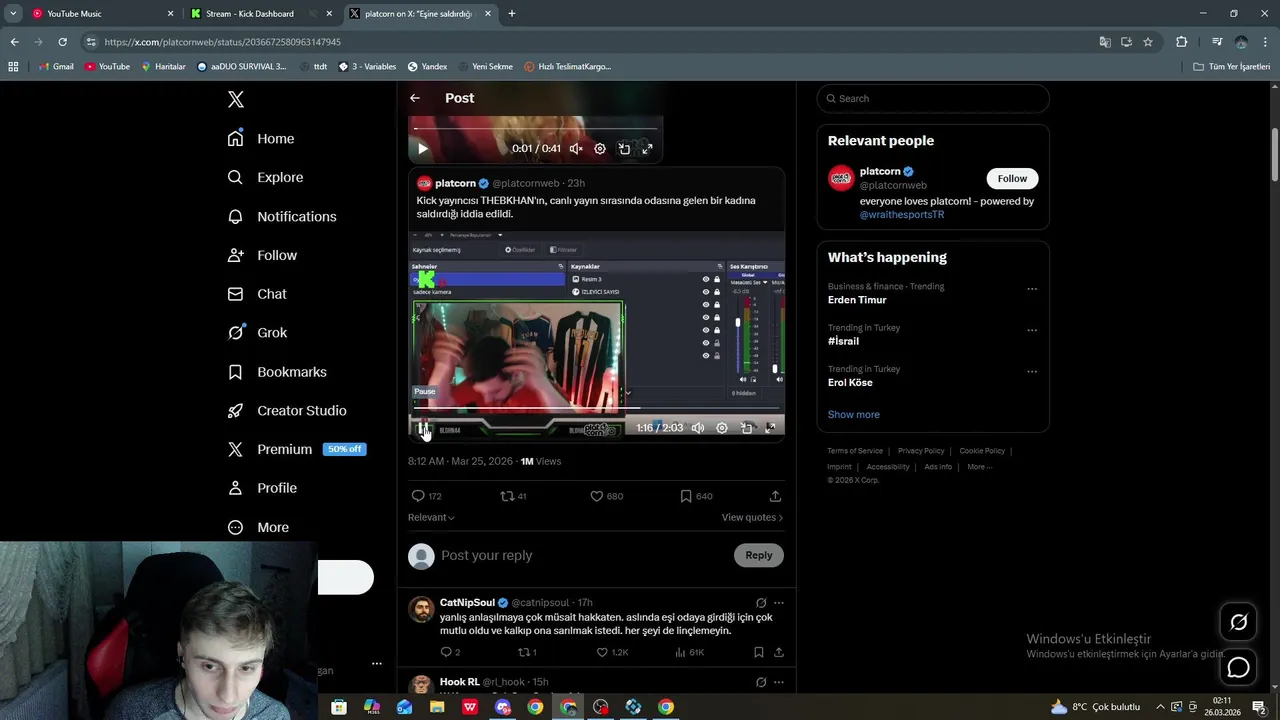Follow platcorn in Relevant people

1012,178
